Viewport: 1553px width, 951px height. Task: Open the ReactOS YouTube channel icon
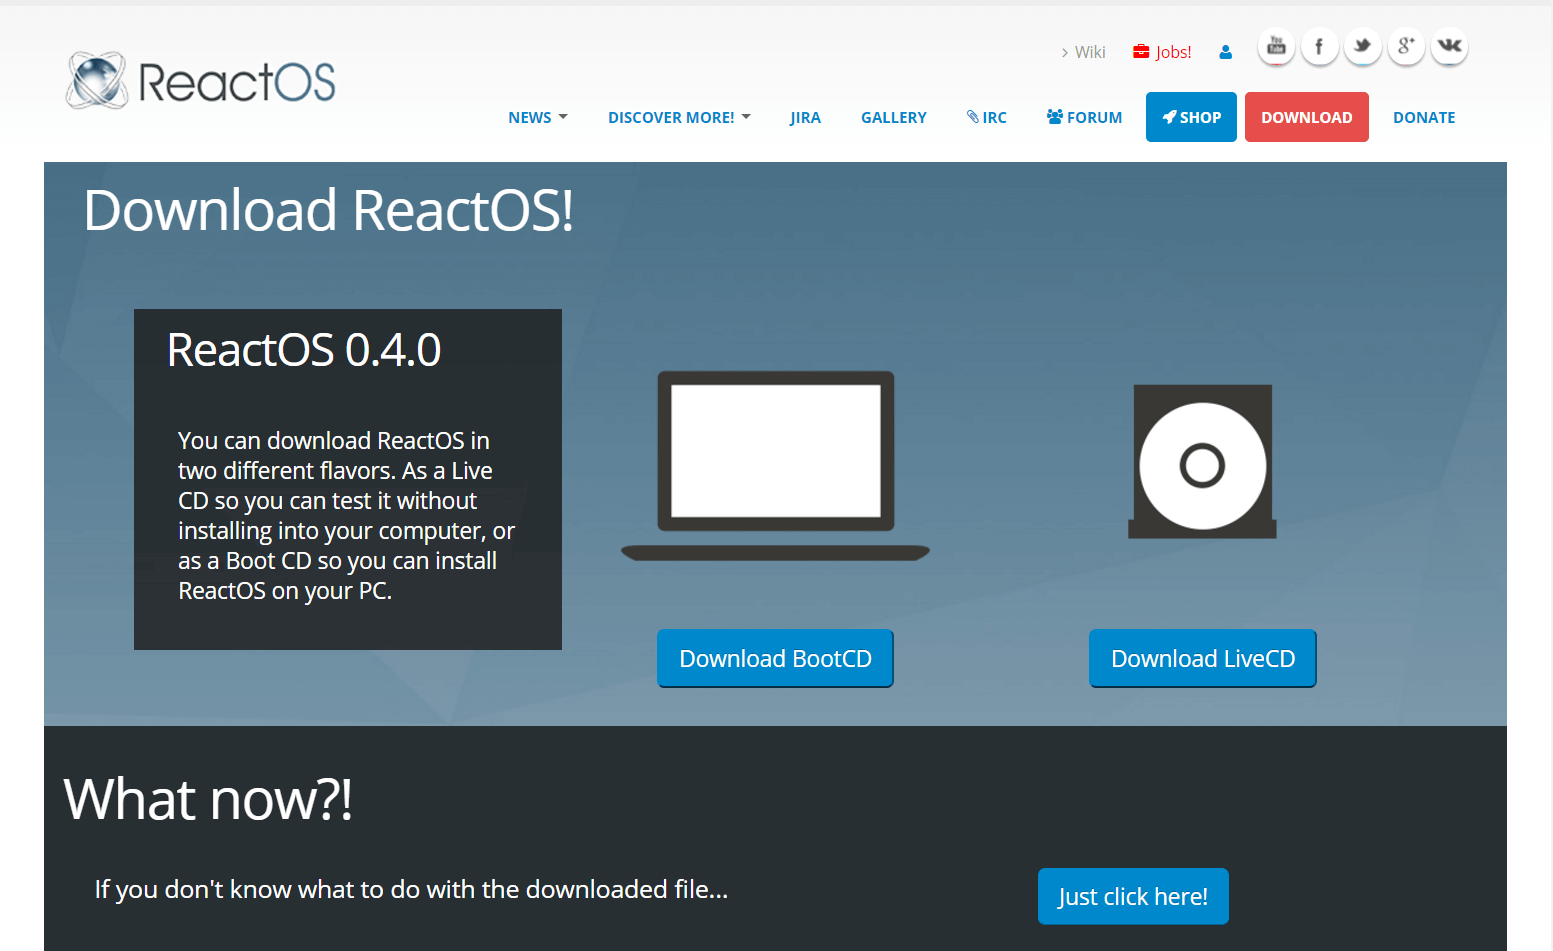pyautogui.click(x=1275, y=46)
